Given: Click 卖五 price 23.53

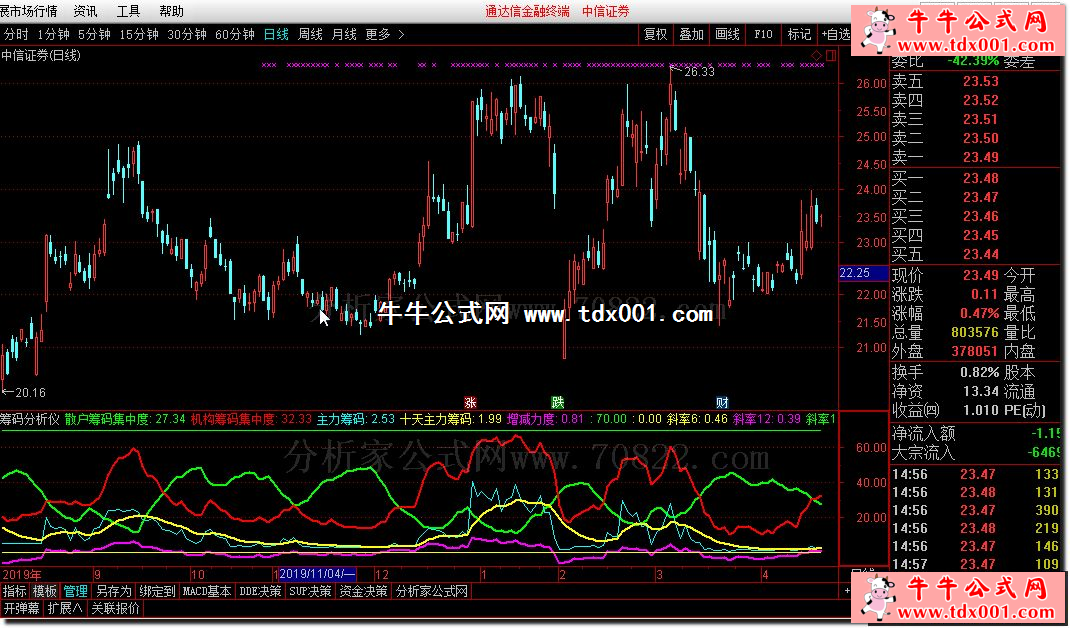Looking at the screenshot, I should tap(981, 81).
